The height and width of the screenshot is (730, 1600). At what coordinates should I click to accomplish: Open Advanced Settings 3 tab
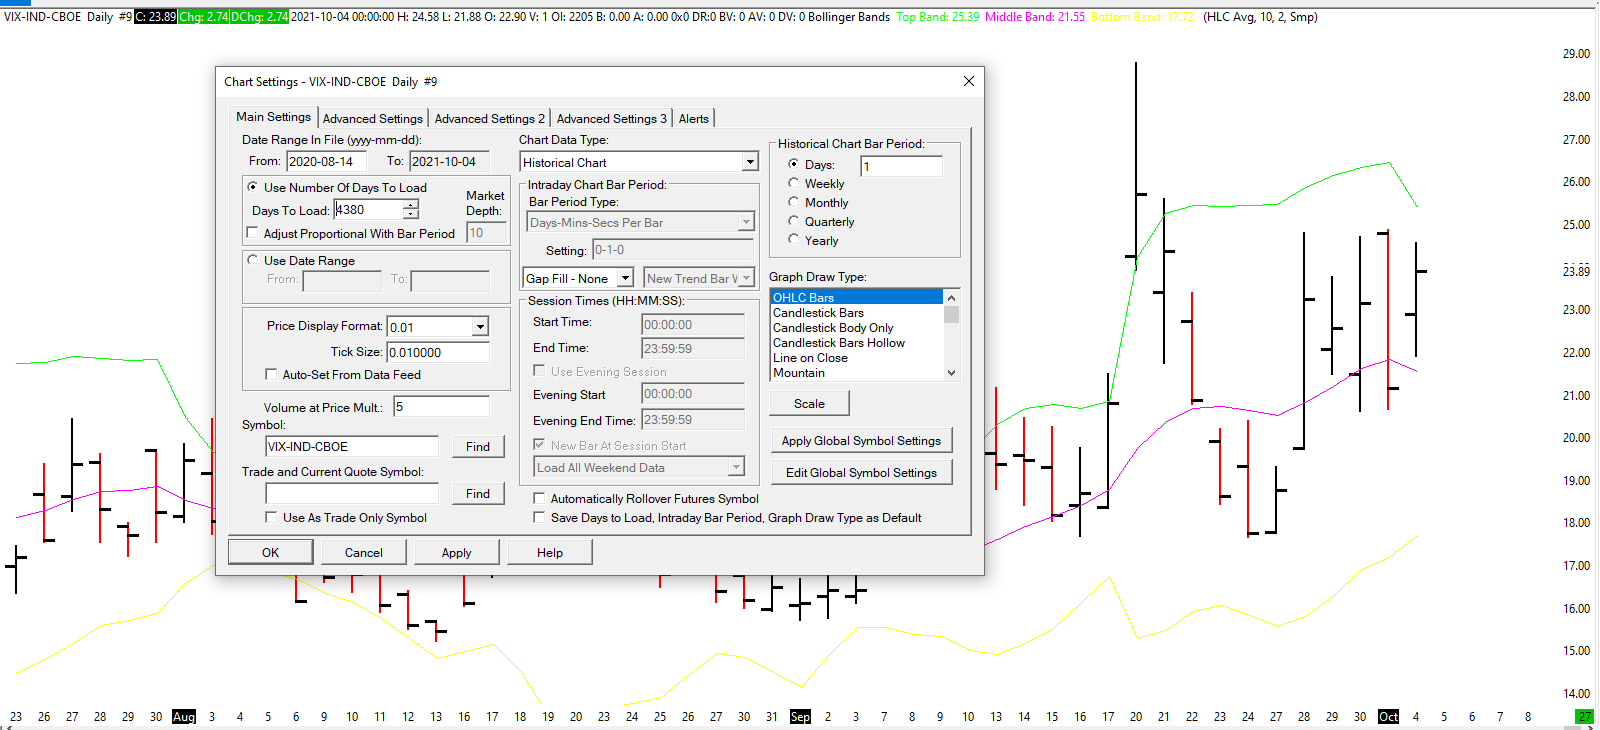pyautogui.click(x=611, y=119)
